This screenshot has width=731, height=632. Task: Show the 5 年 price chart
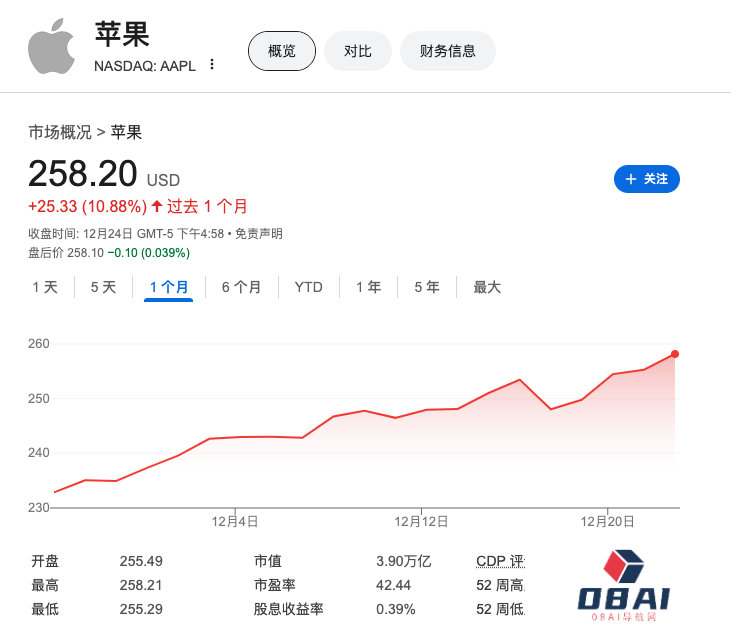click(x=426, y=287)
